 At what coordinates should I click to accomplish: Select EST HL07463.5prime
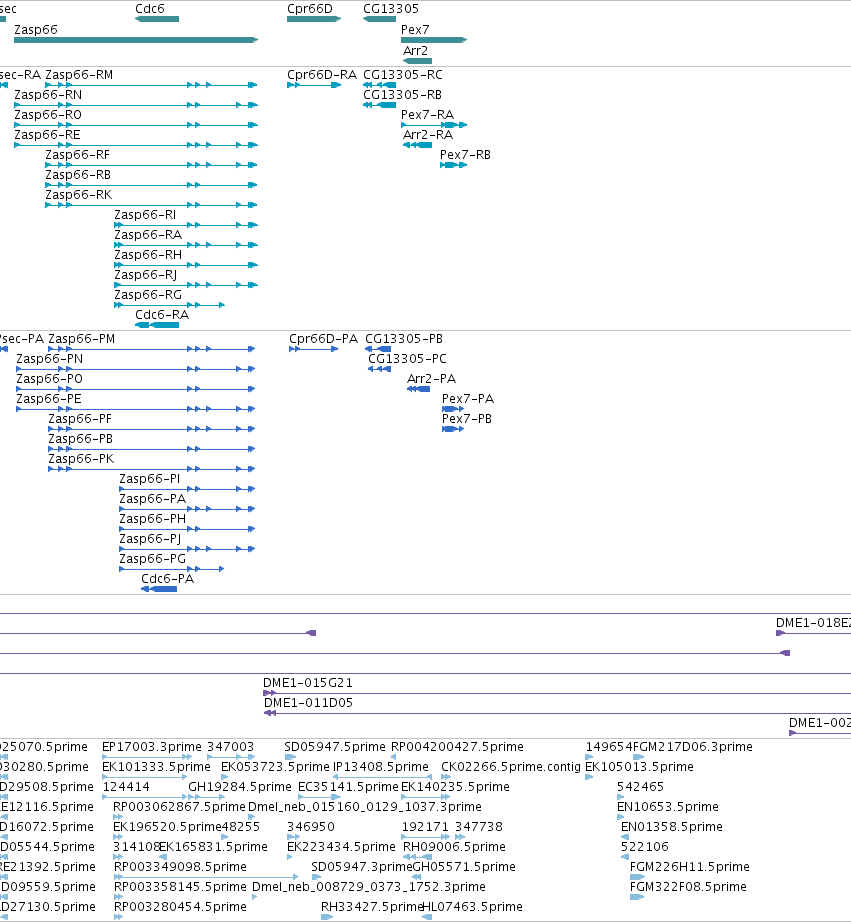pos(427,917)
